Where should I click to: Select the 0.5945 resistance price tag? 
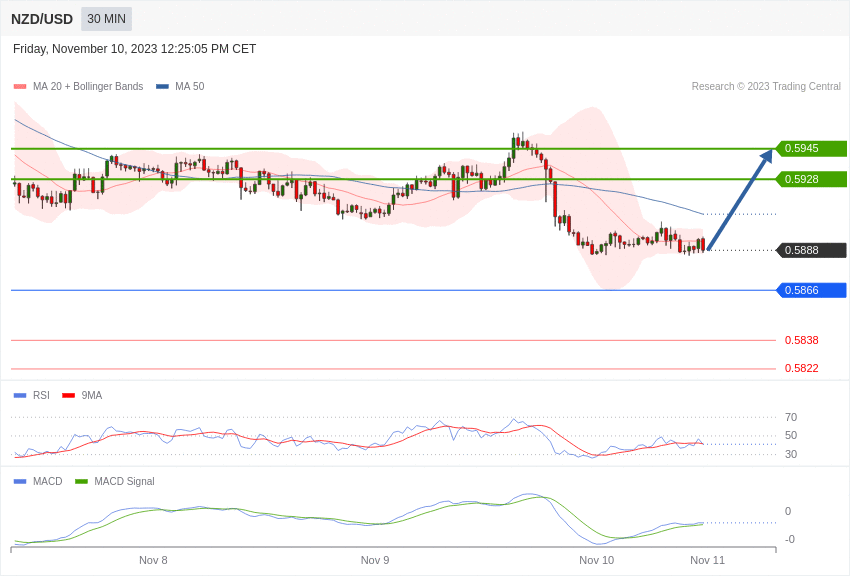pos(811,148)
